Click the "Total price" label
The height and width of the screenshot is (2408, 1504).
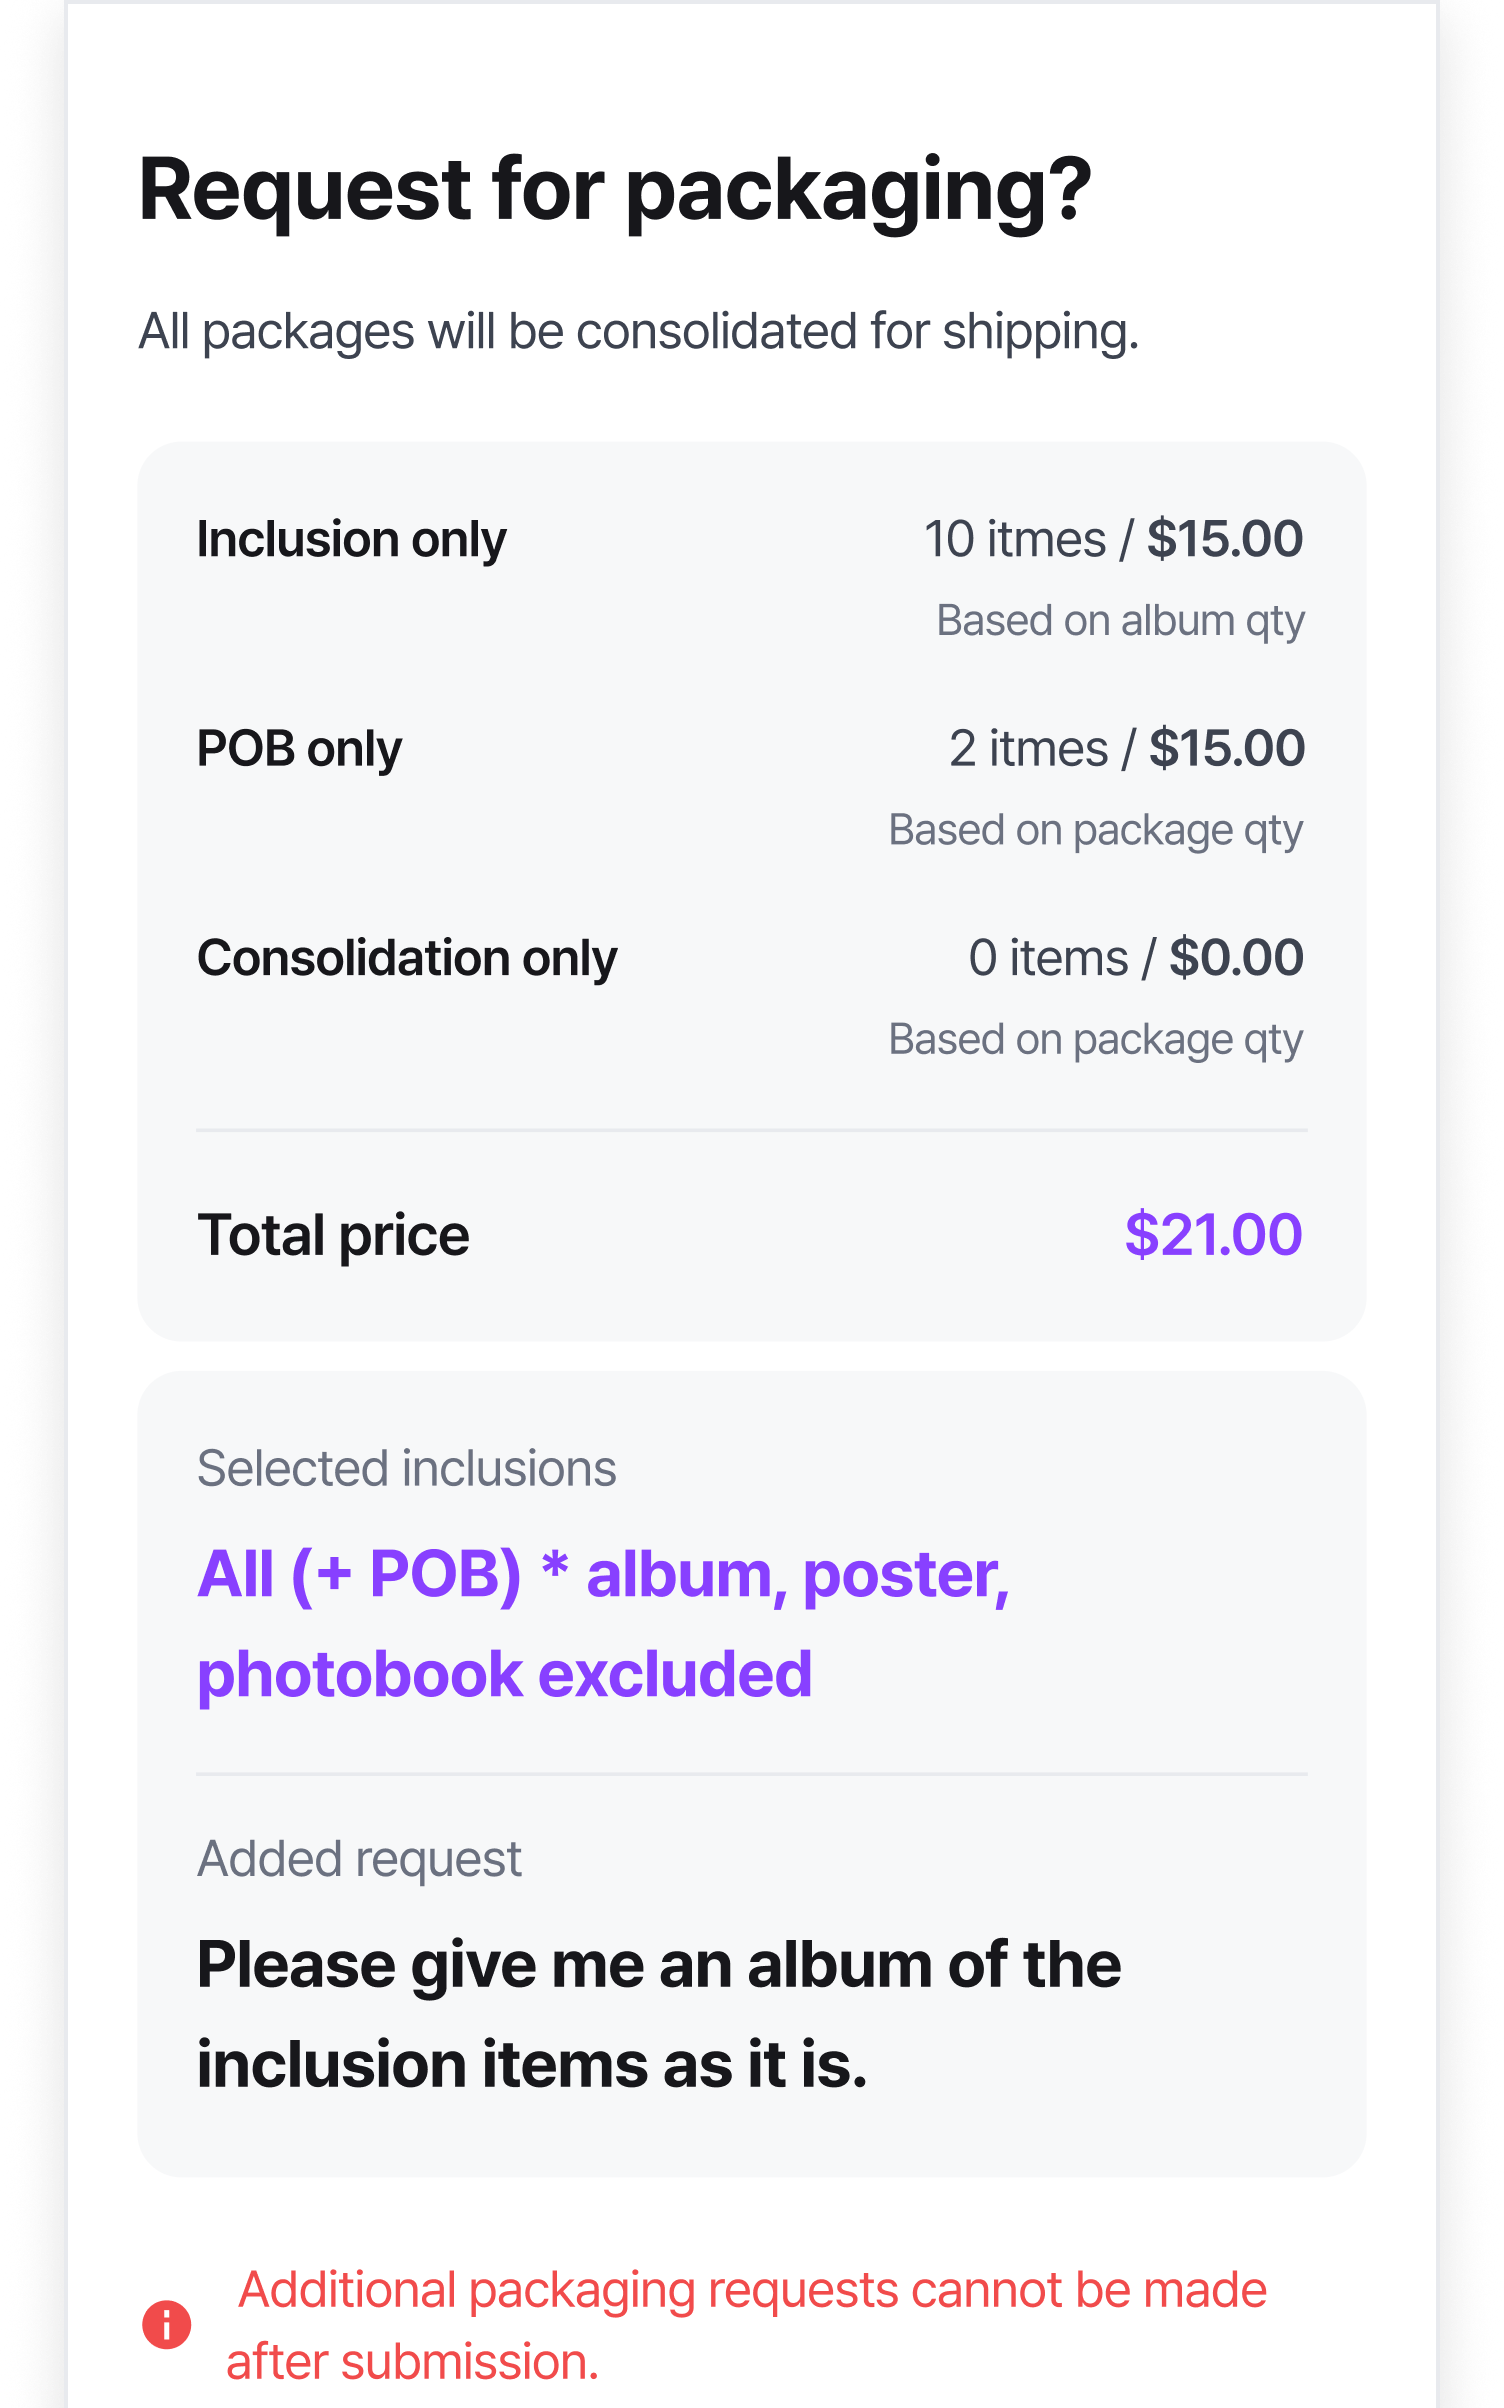pyautogui.click(x=333, y=1235)
